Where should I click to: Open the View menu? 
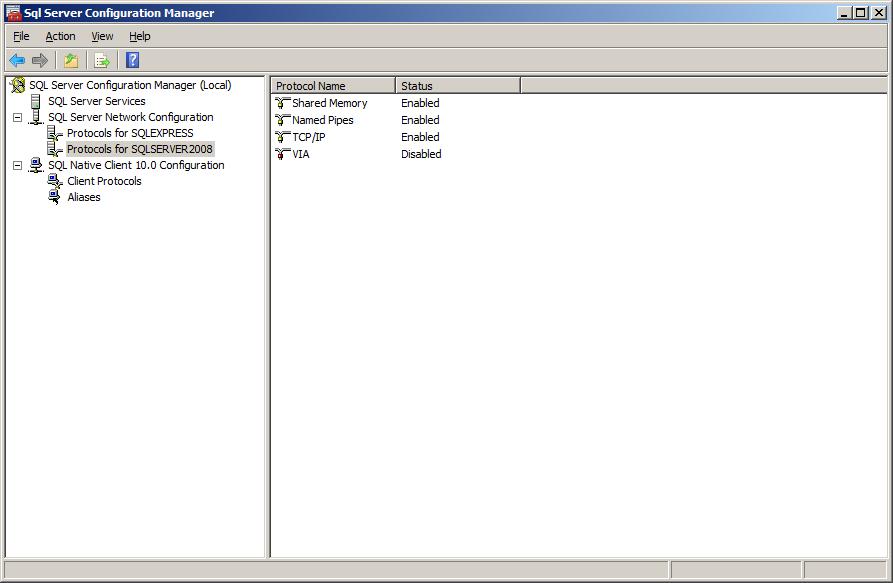[103, 36]
